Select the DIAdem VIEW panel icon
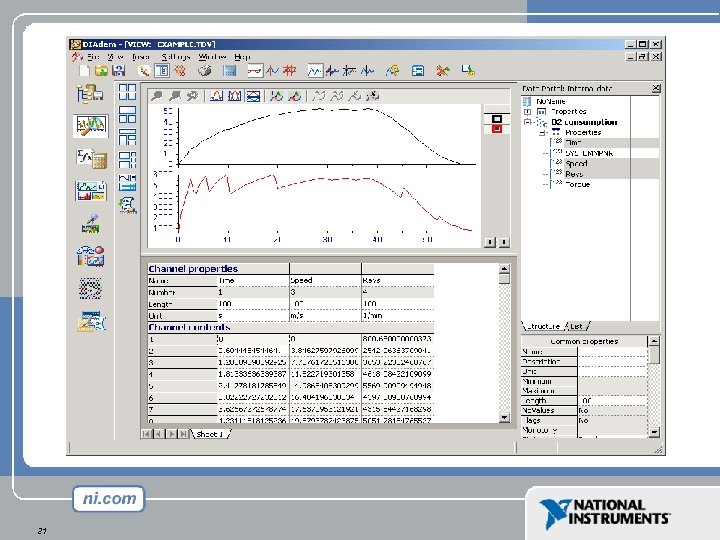The image size is (720, 540). point(90,125)
